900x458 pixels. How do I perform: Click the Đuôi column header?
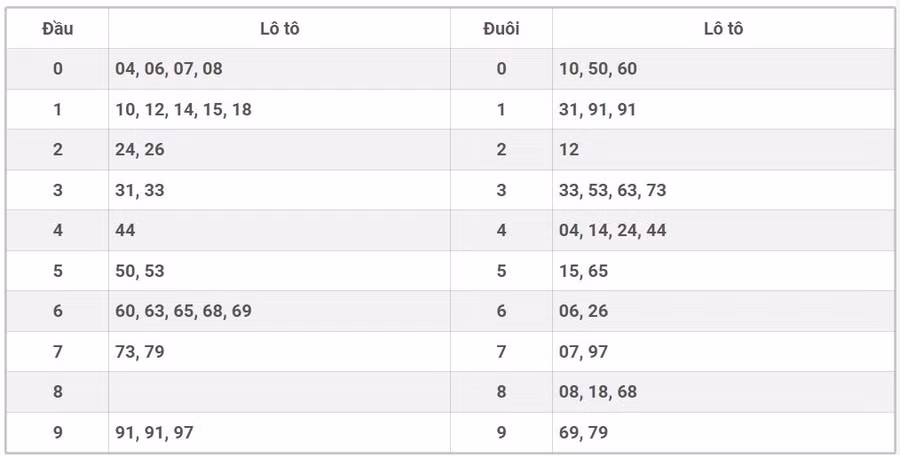click(x=501, y=28)
